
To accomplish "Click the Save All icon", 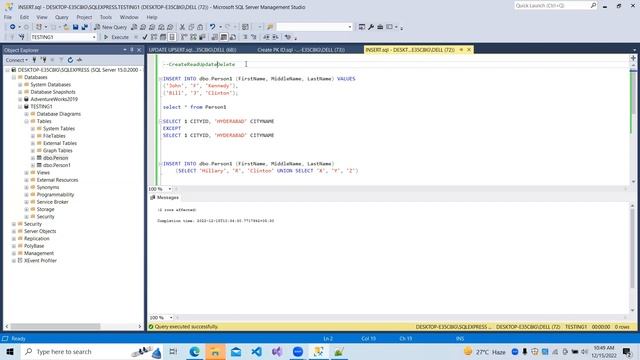I will (x=84, y=27).
